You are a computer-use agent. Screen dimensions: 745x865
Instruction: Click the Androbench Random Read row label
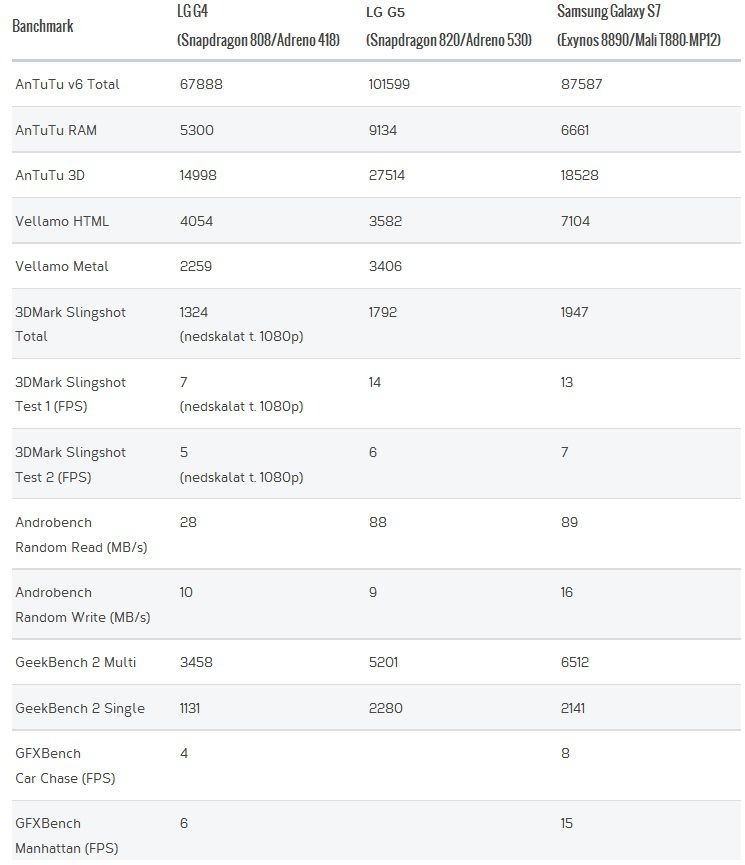coord(81,534)
